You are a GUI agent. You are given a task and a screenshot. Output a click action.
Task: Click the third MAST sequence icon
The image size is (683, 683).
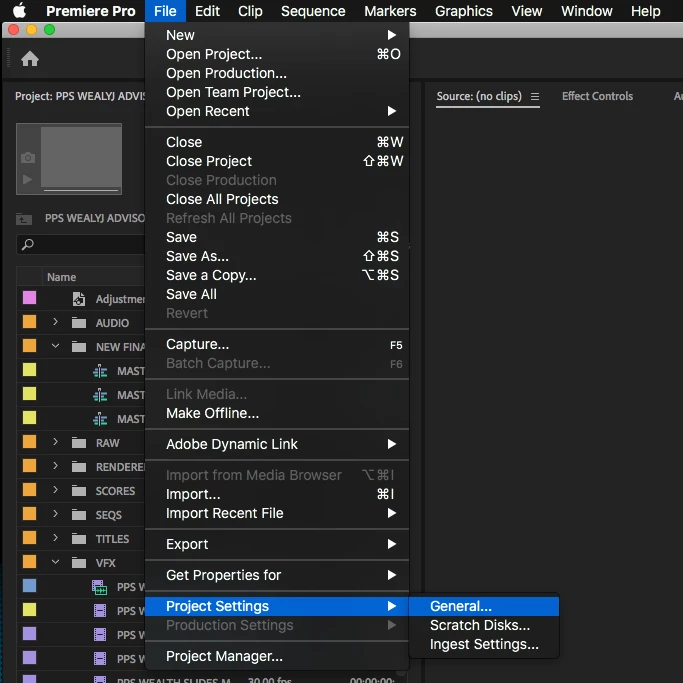click(x=100, y=419)
